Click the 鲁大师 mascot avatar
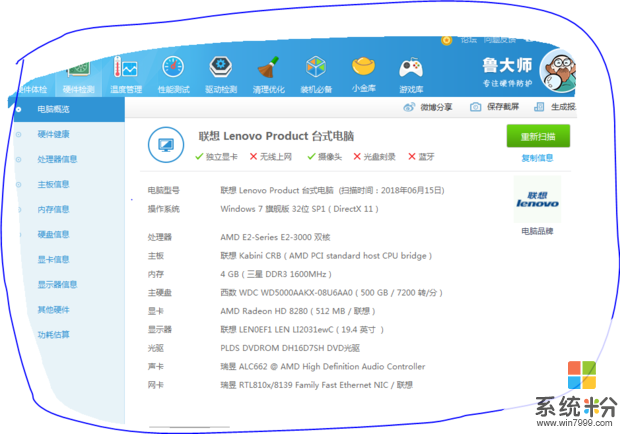620x434 pixels. click(558, 71)
